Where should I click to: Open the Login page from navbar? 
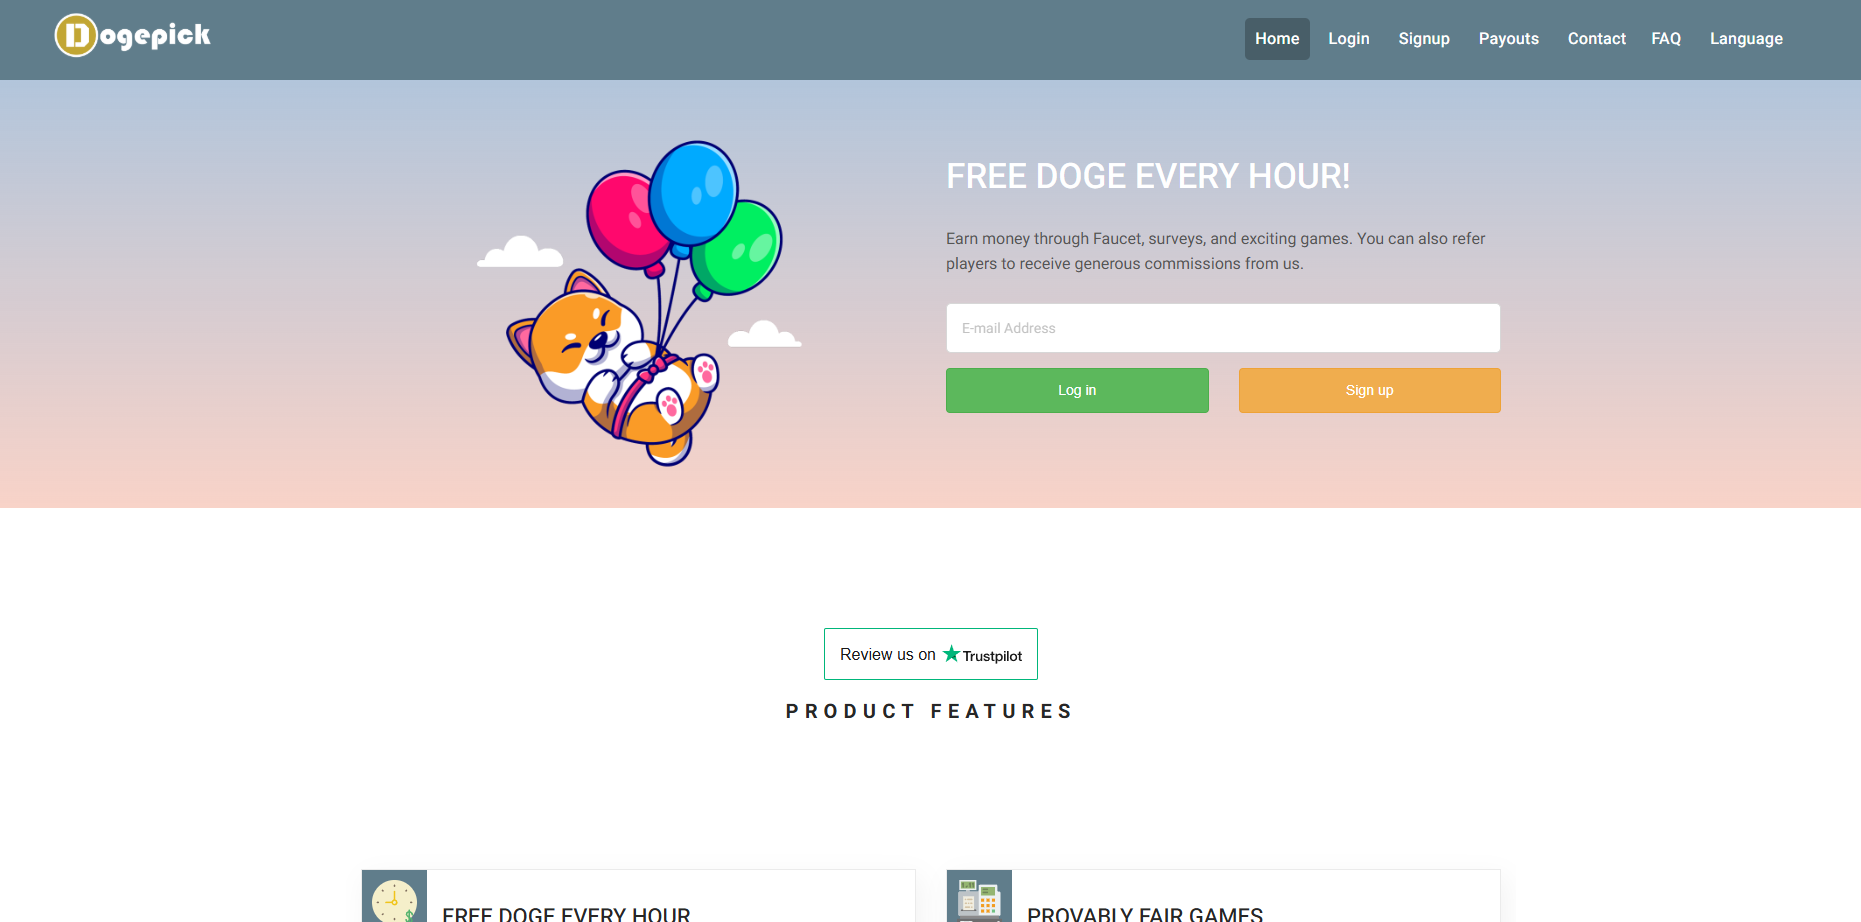coord(1349,39)
